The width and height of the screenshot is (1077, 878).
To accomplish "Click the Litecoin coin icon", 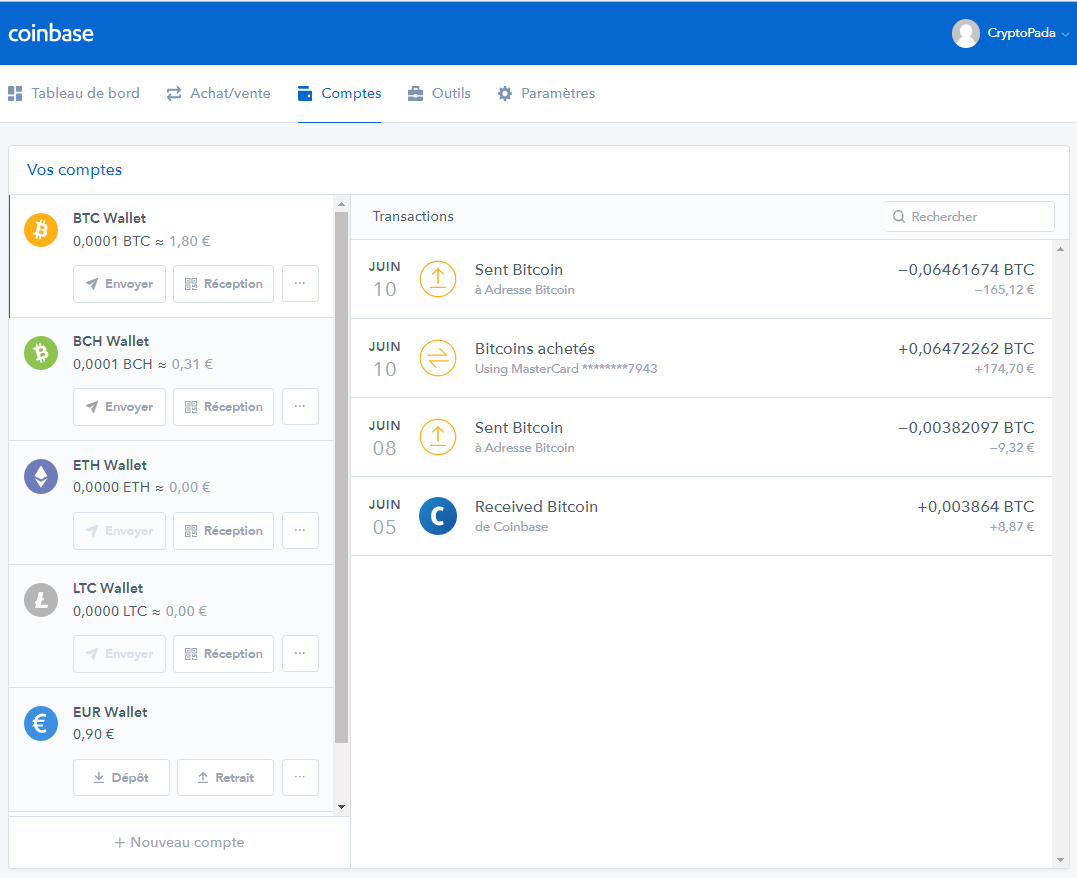I will coord(41,600).
